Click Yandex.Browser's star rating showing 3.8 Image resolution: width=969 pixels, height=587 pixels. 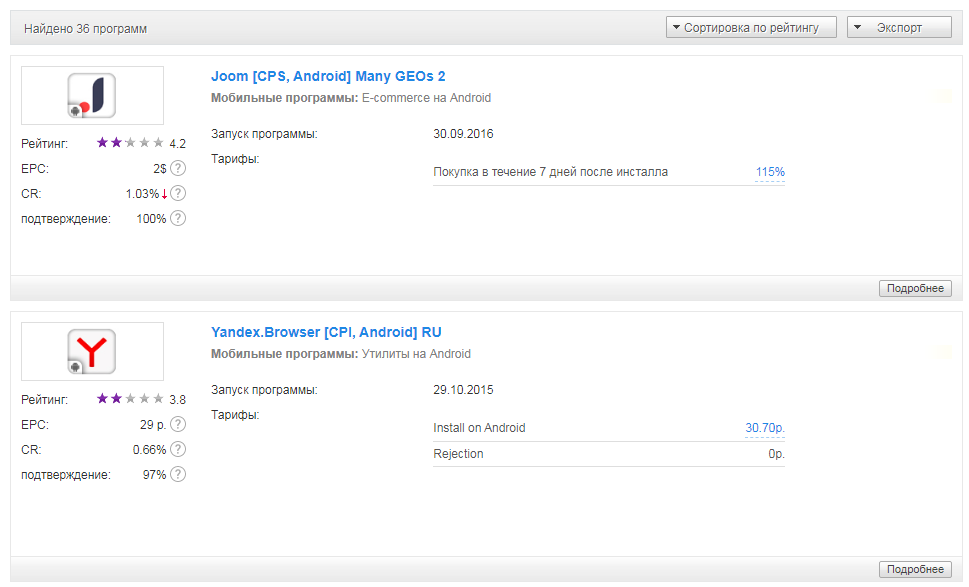coord(130,399)
